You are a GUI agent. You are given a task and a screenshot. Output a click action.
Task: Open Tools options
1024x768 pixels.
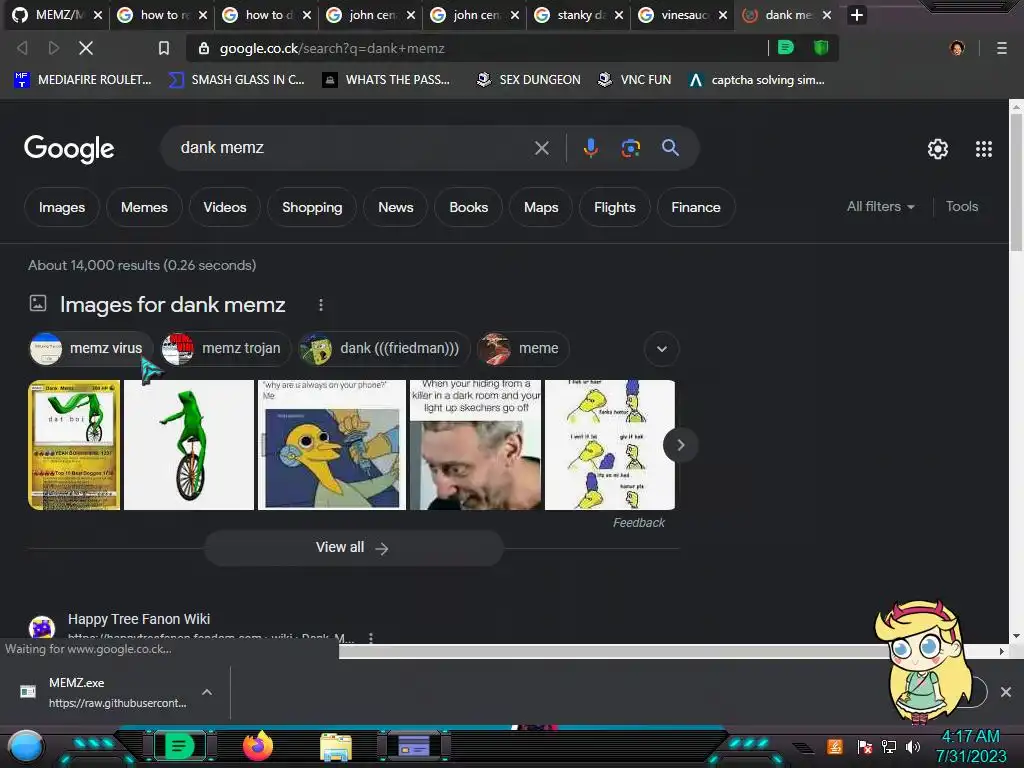tap(962, 206)
